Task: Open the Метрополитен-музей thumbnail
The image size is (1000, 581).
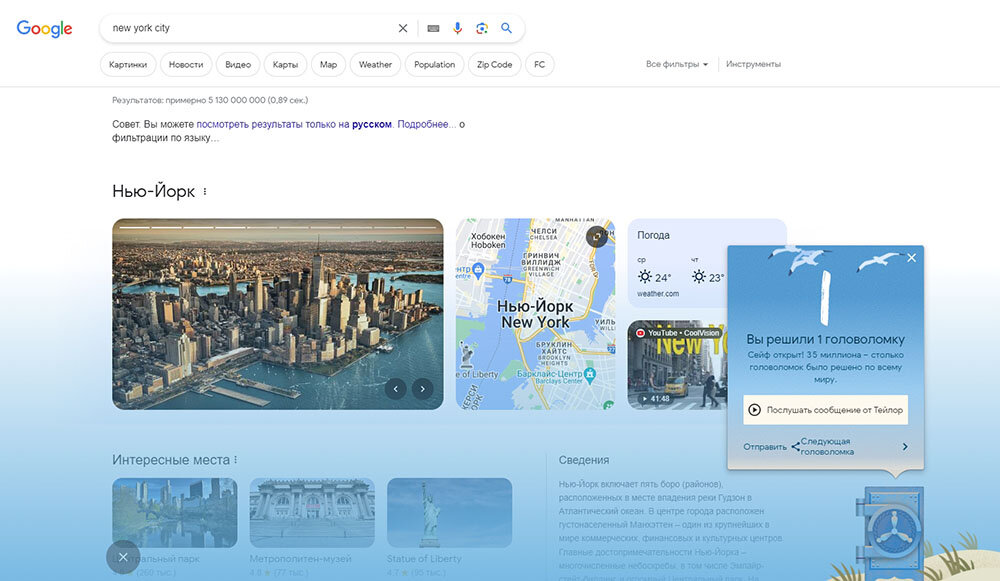Action: click(312, 513)
